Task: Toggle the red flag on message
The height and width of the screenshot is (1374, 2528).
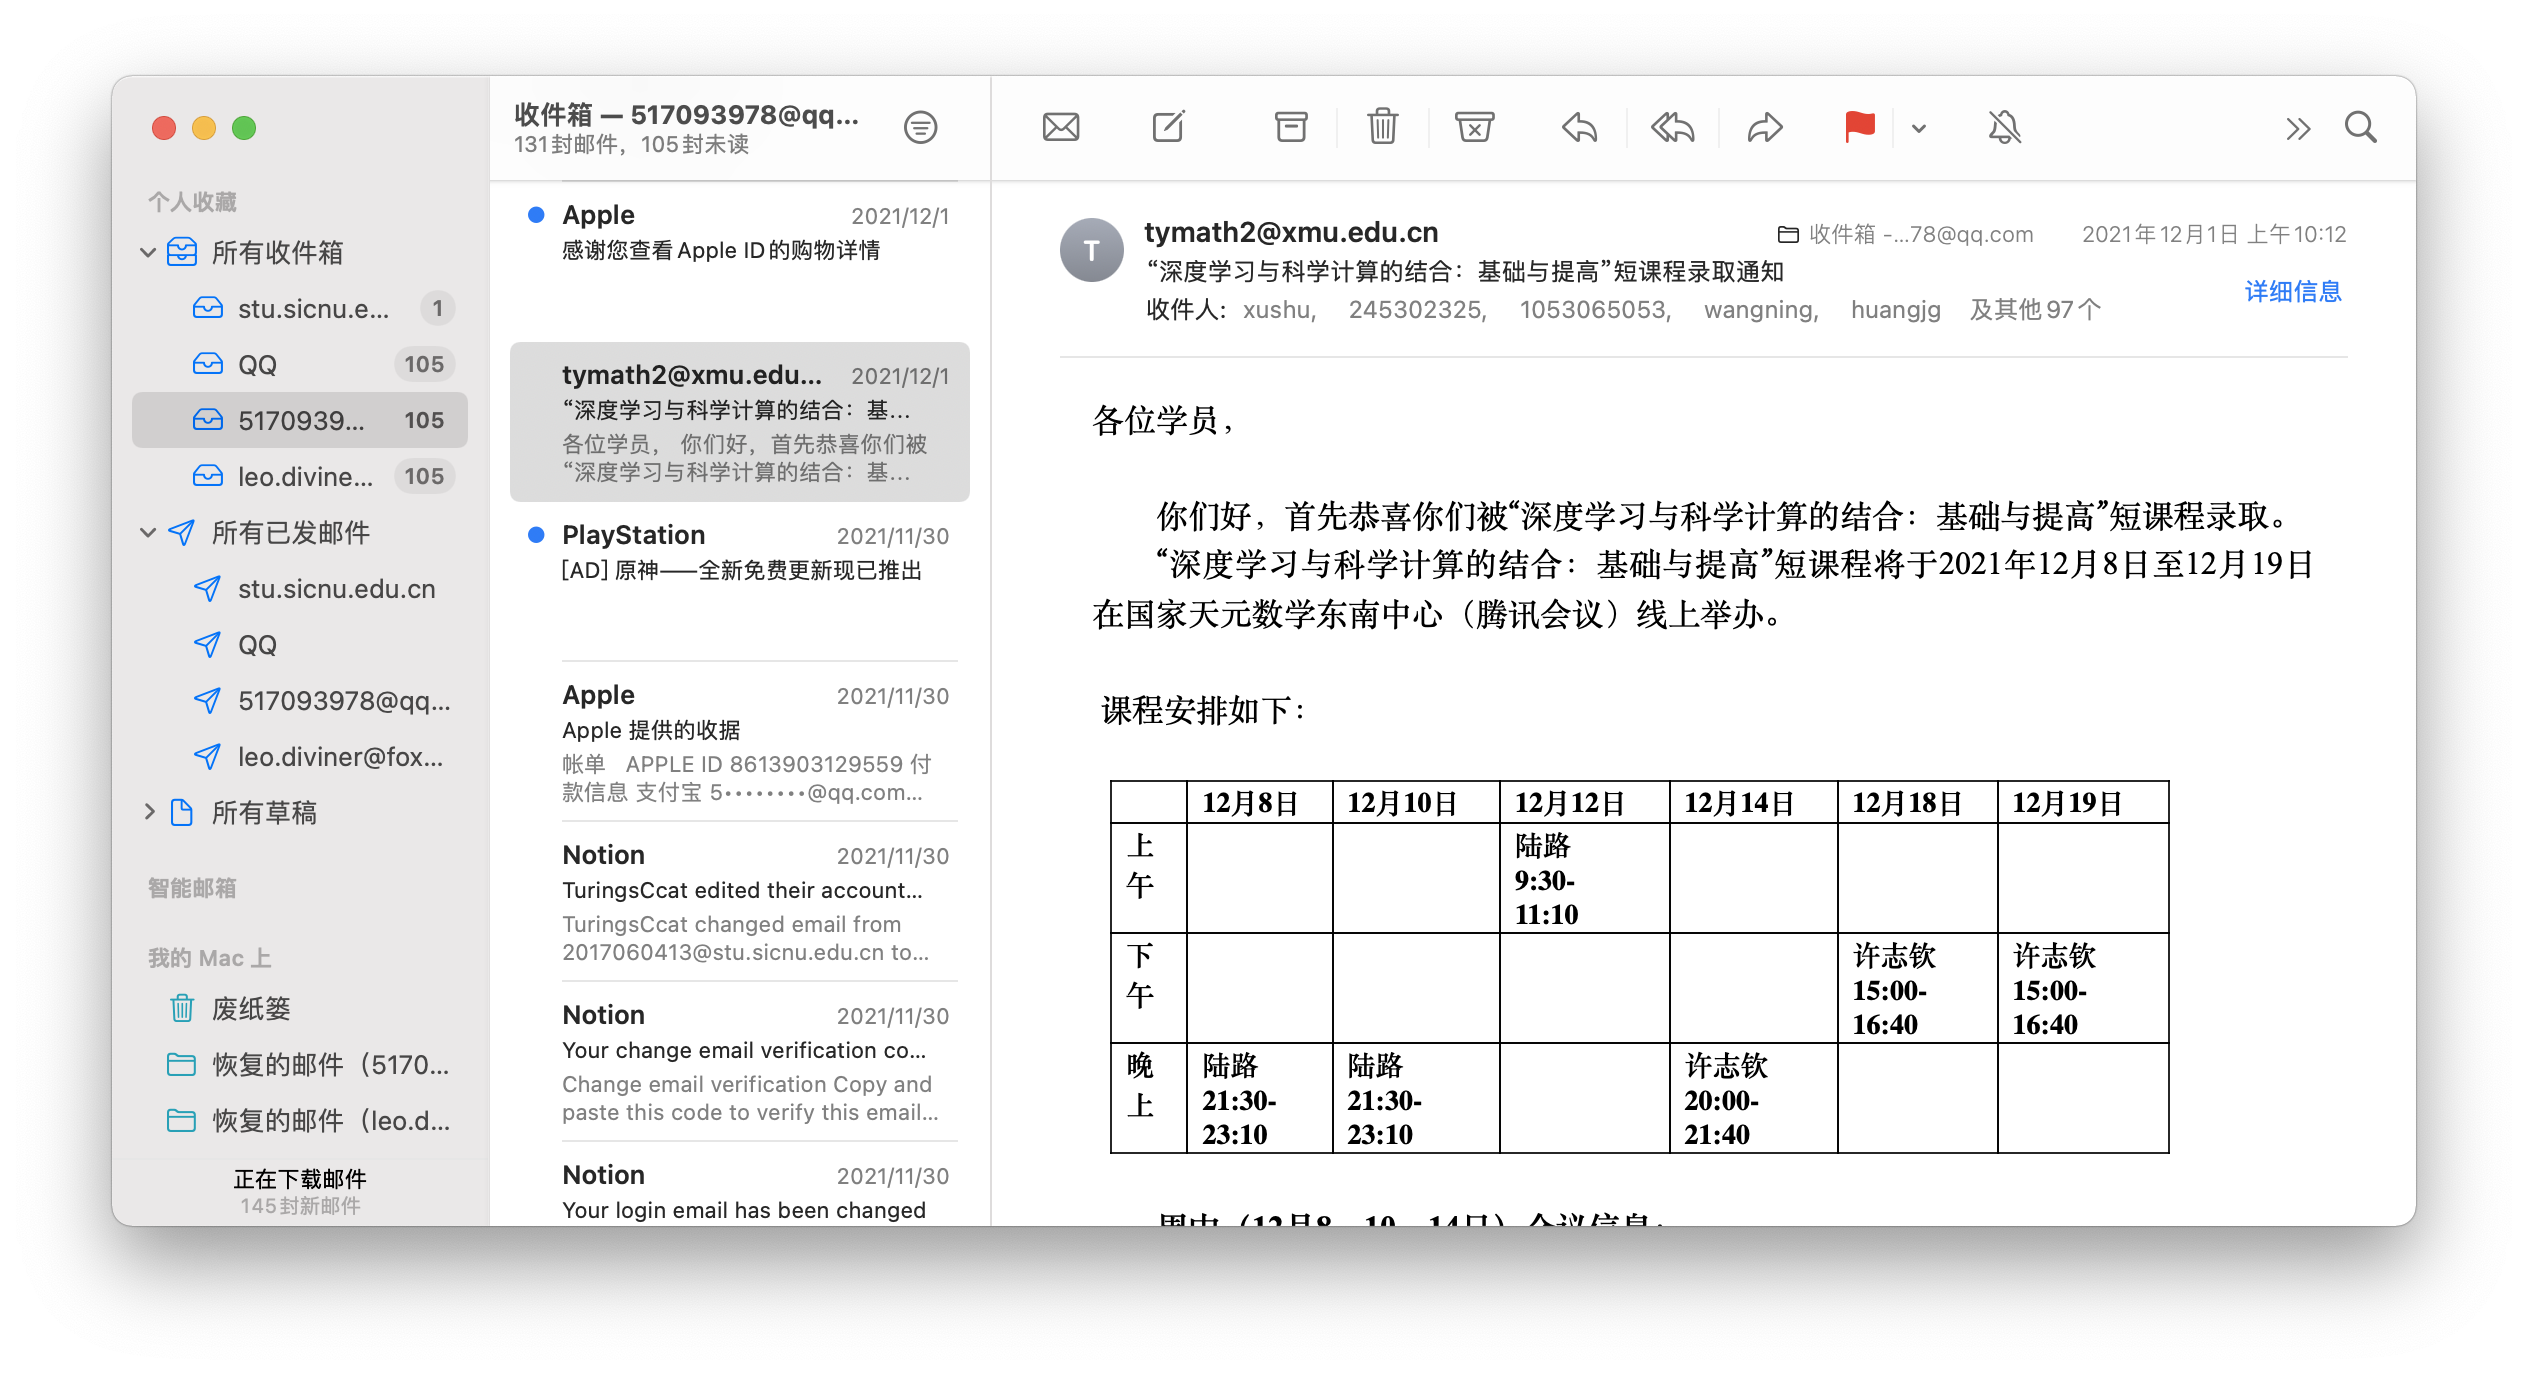Action: coord(1859,128)
